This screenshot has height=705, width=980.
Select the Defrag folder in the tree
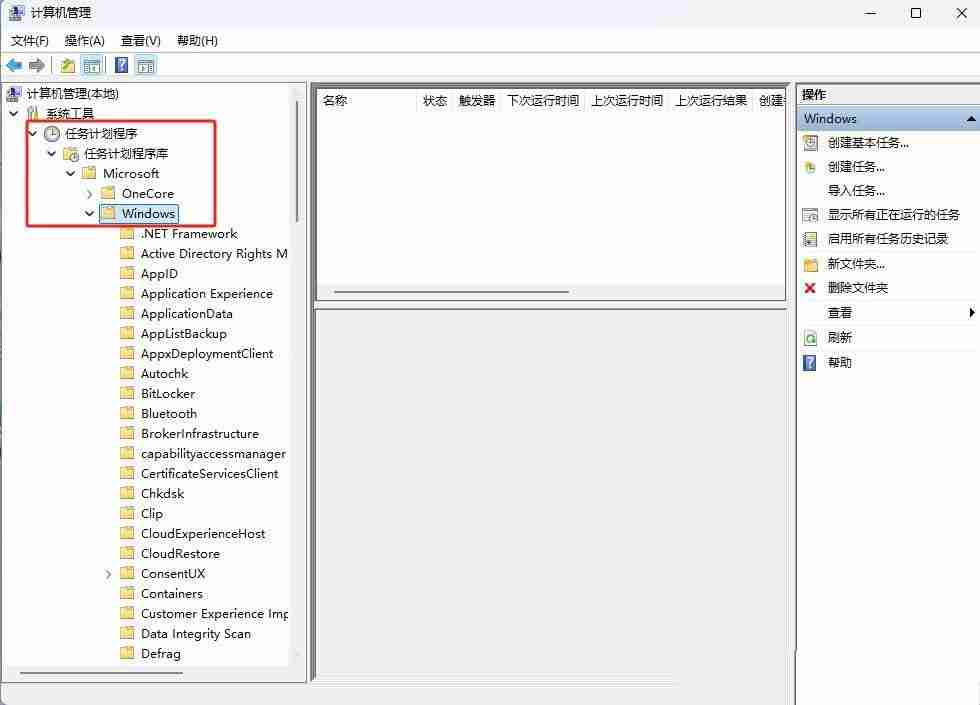(x=162, y=653)
